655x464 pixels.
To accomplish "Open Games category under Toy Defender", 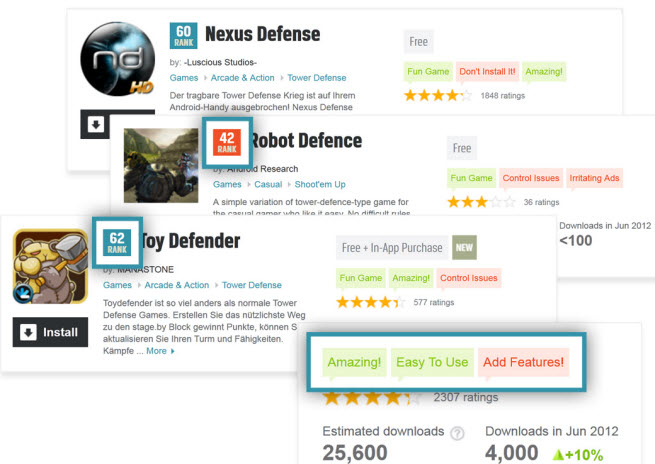I will pos(117,285).
